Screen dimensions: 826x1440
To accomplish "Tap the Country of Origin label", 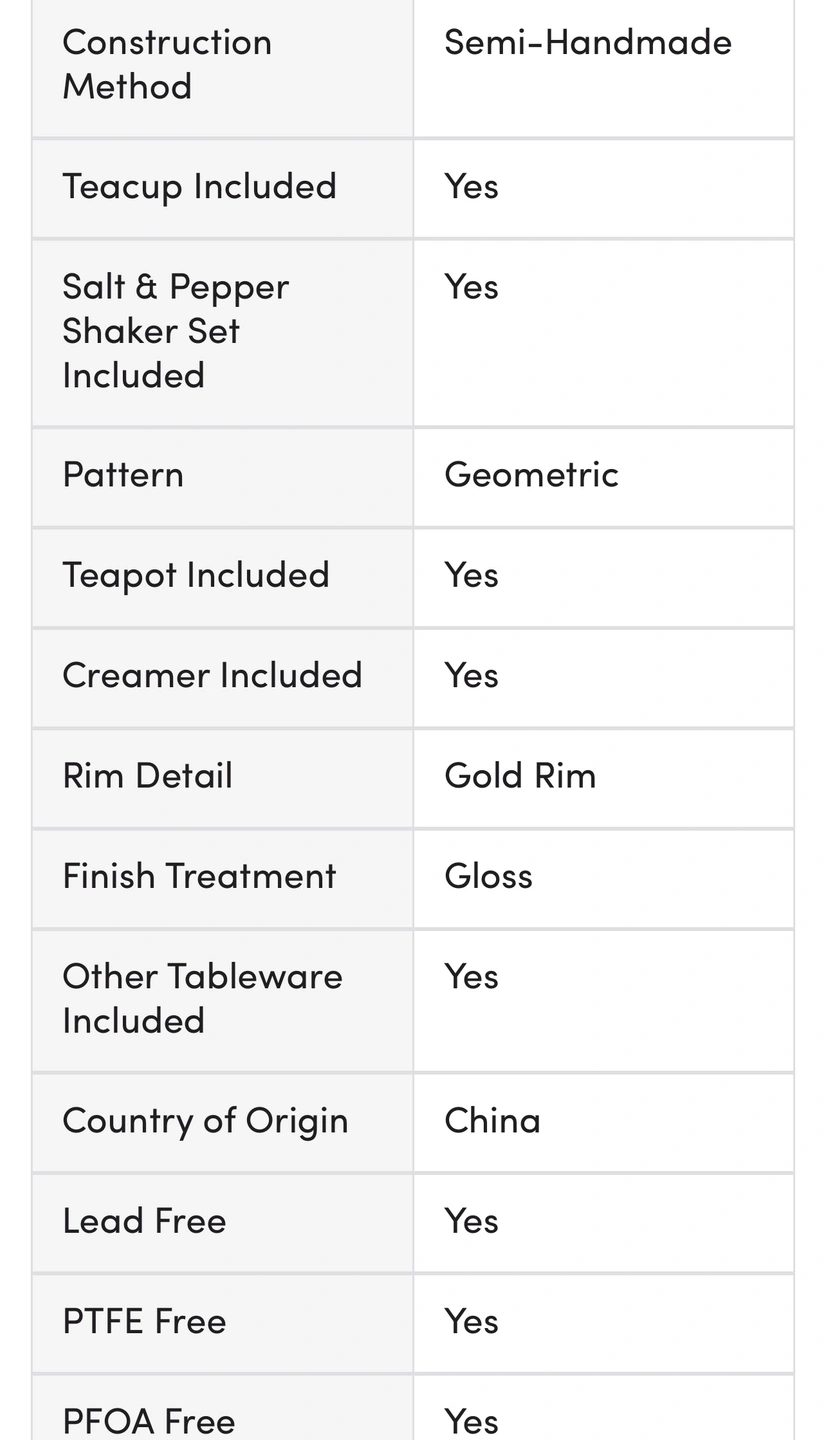I will pyautogui.click(x=205, y=1121).
